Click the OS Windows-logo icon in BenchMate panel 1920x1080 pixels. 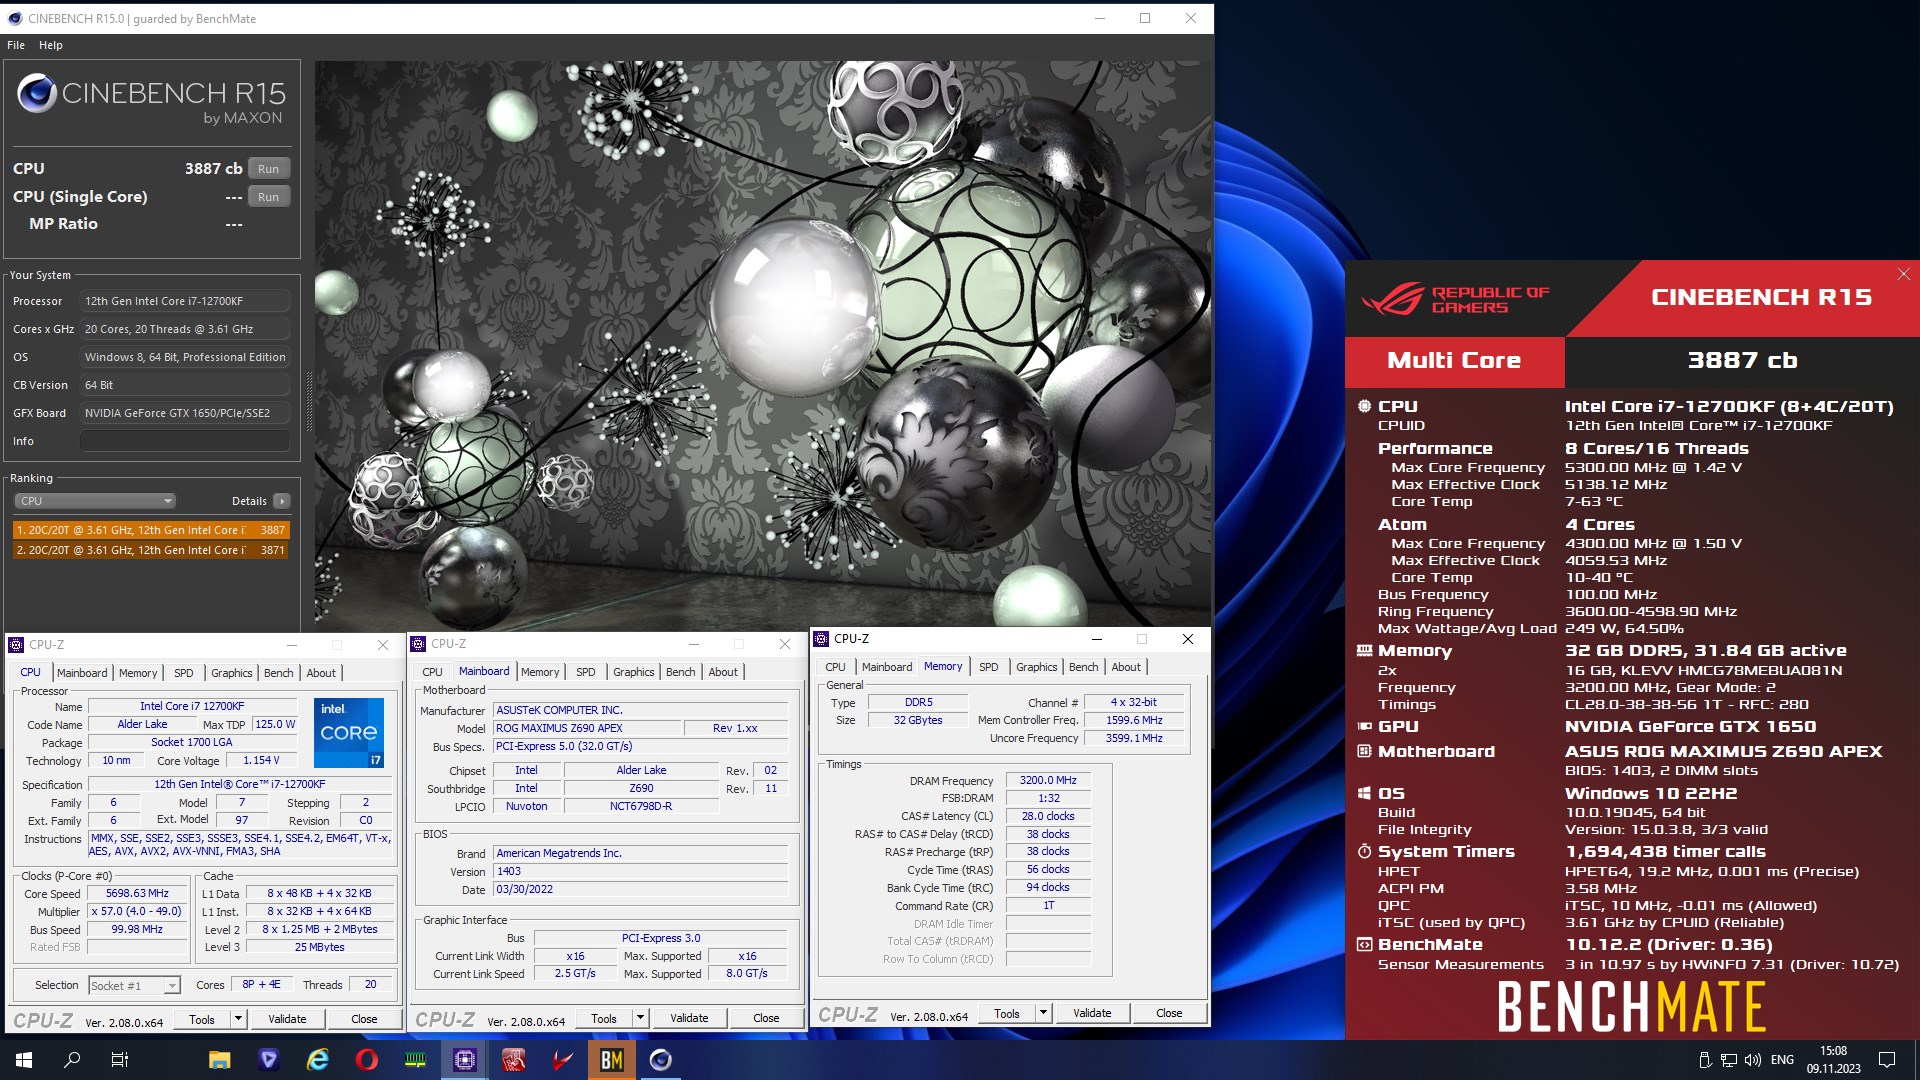click(1364, 793)
